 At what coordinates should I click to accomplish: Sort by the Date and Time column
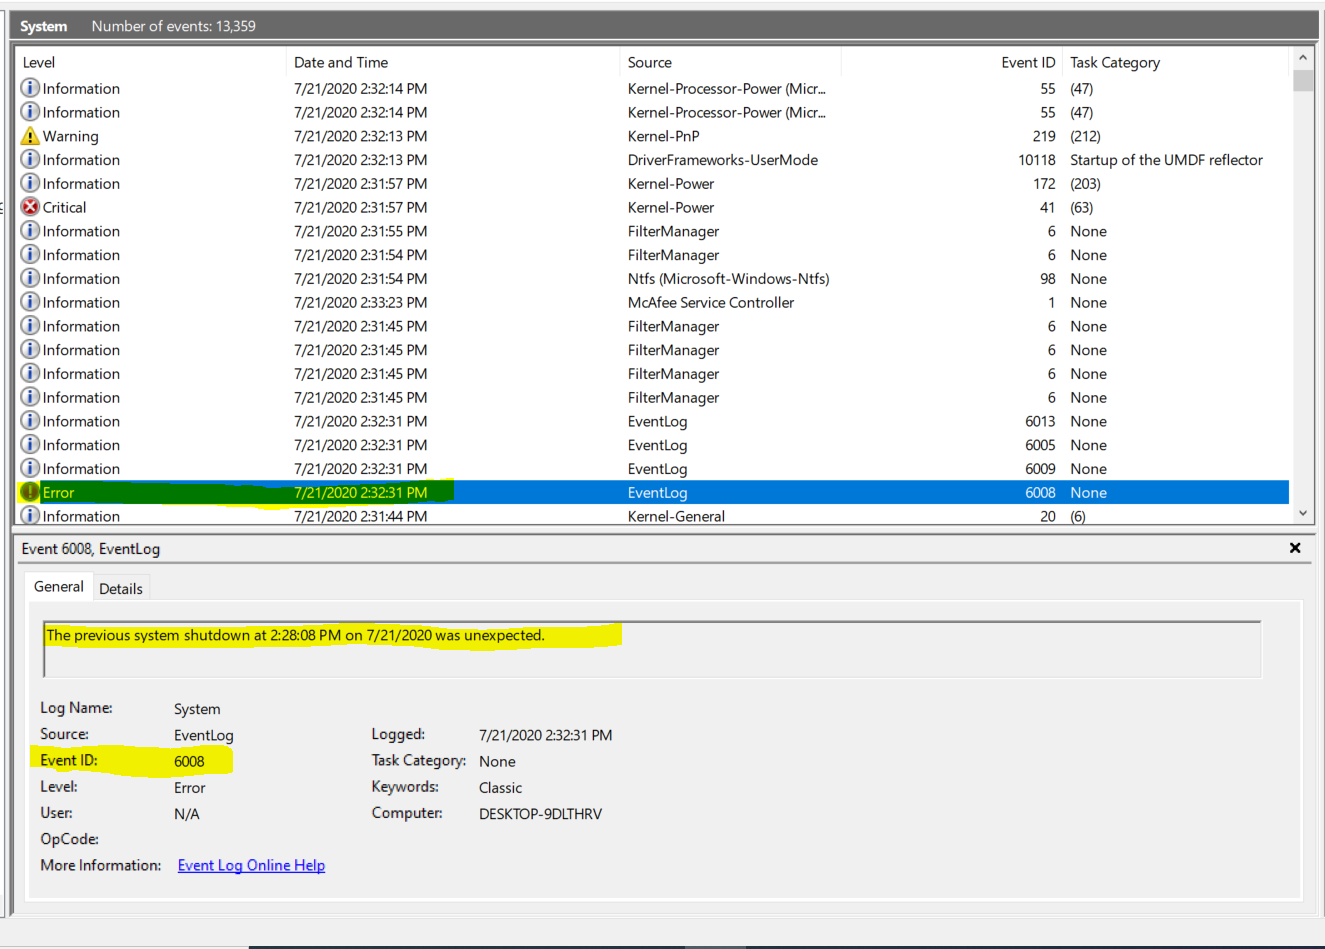coord(450,62)
